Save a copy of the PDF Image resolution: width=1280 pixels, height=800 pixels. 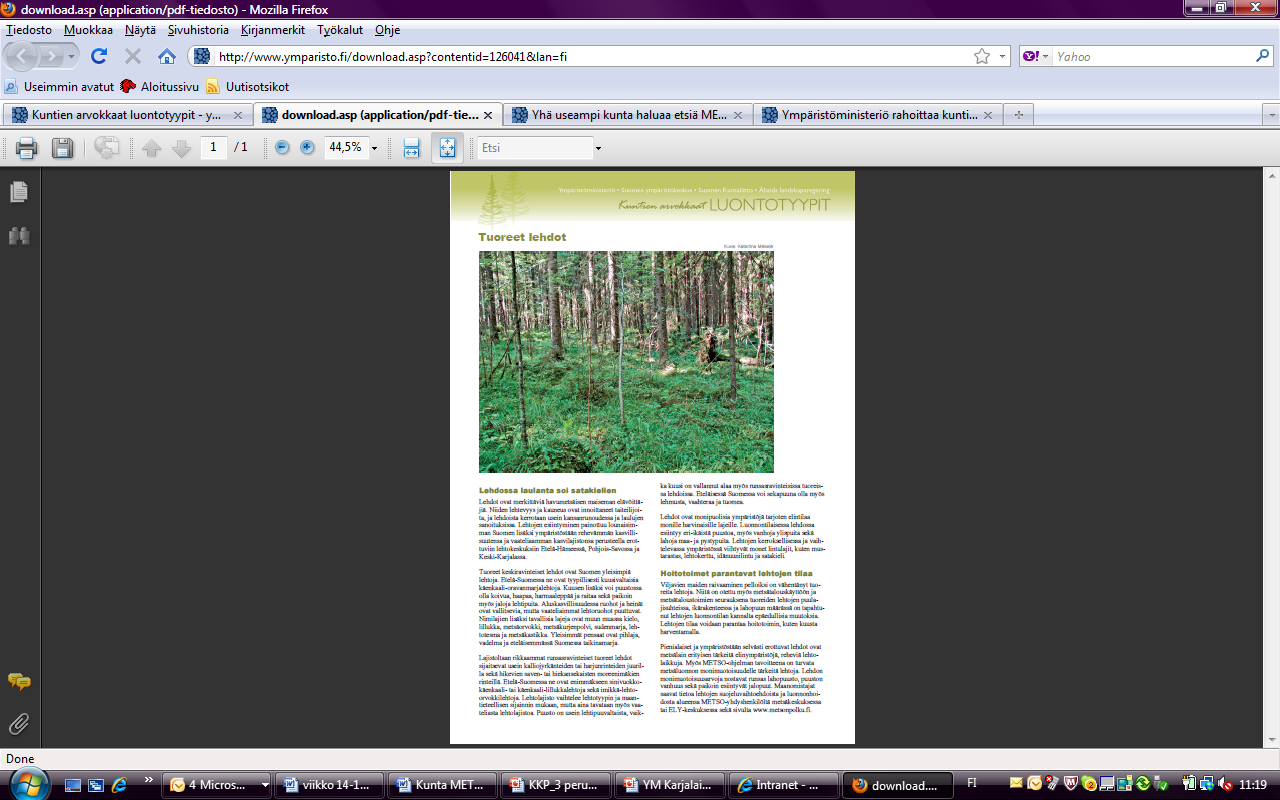click(x=62, y=149)
